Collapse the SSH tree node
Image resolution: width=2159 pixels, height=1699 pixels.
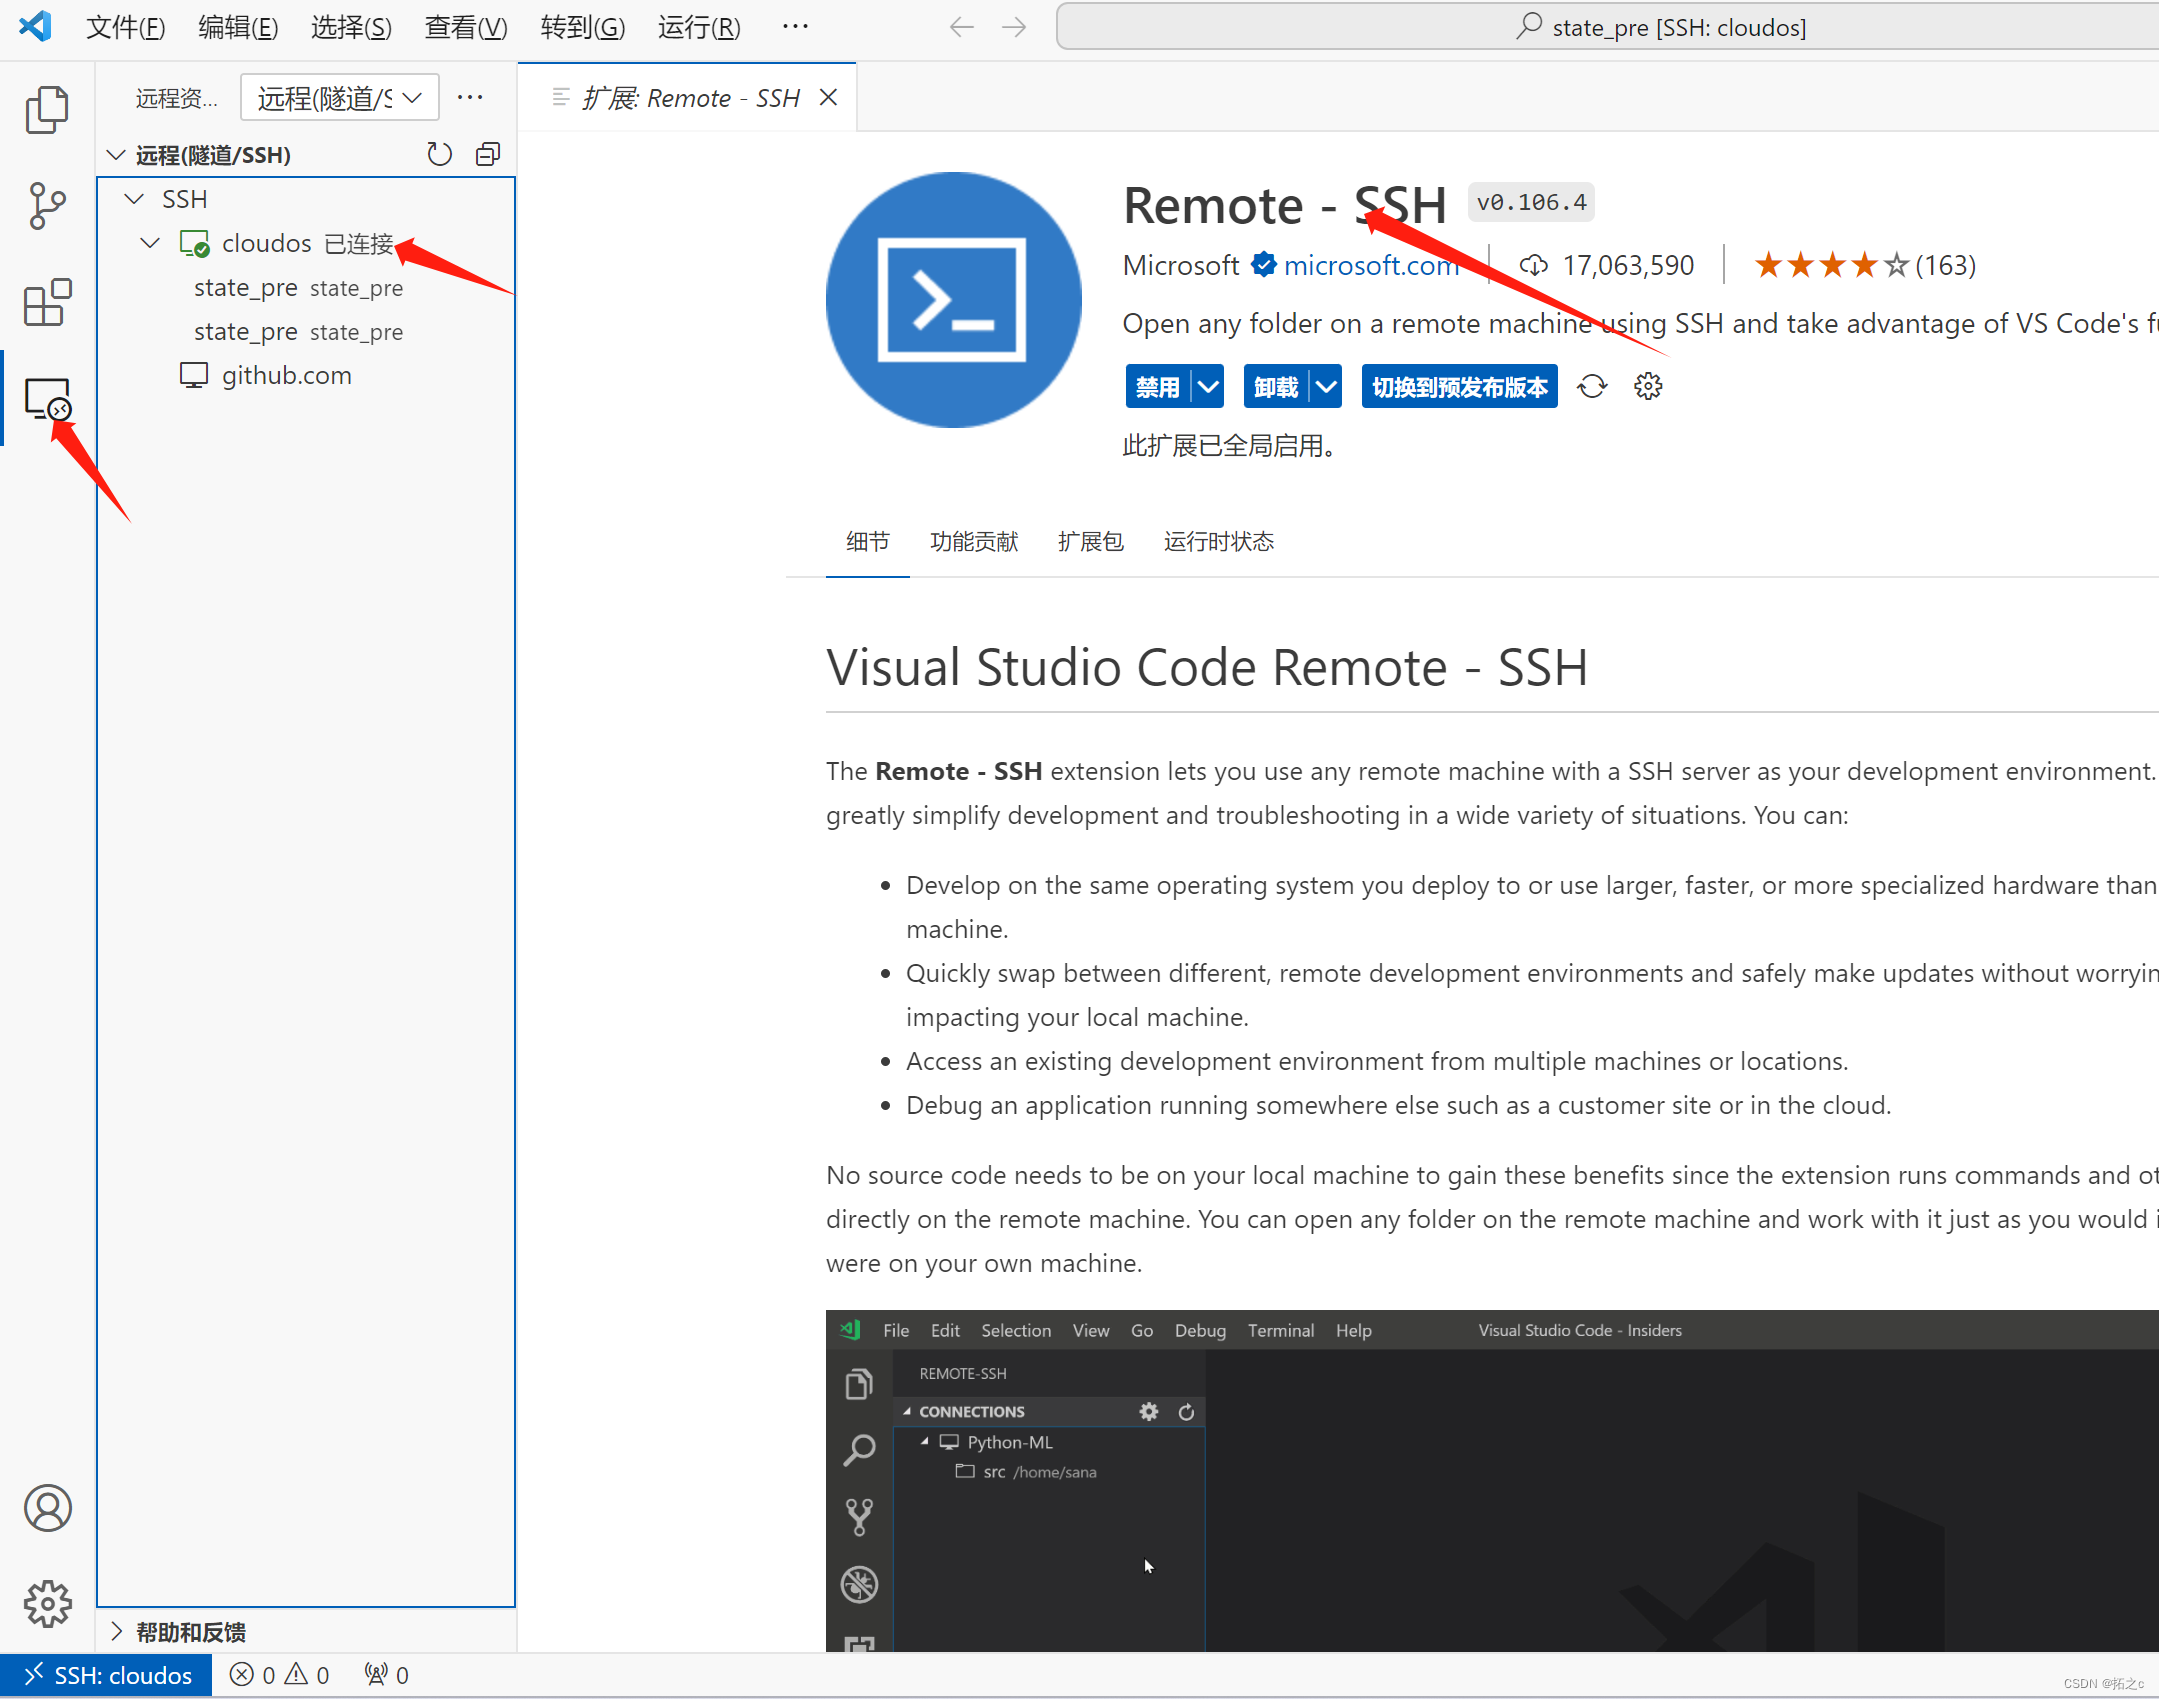pyautogui.click(x=134, y=199)
